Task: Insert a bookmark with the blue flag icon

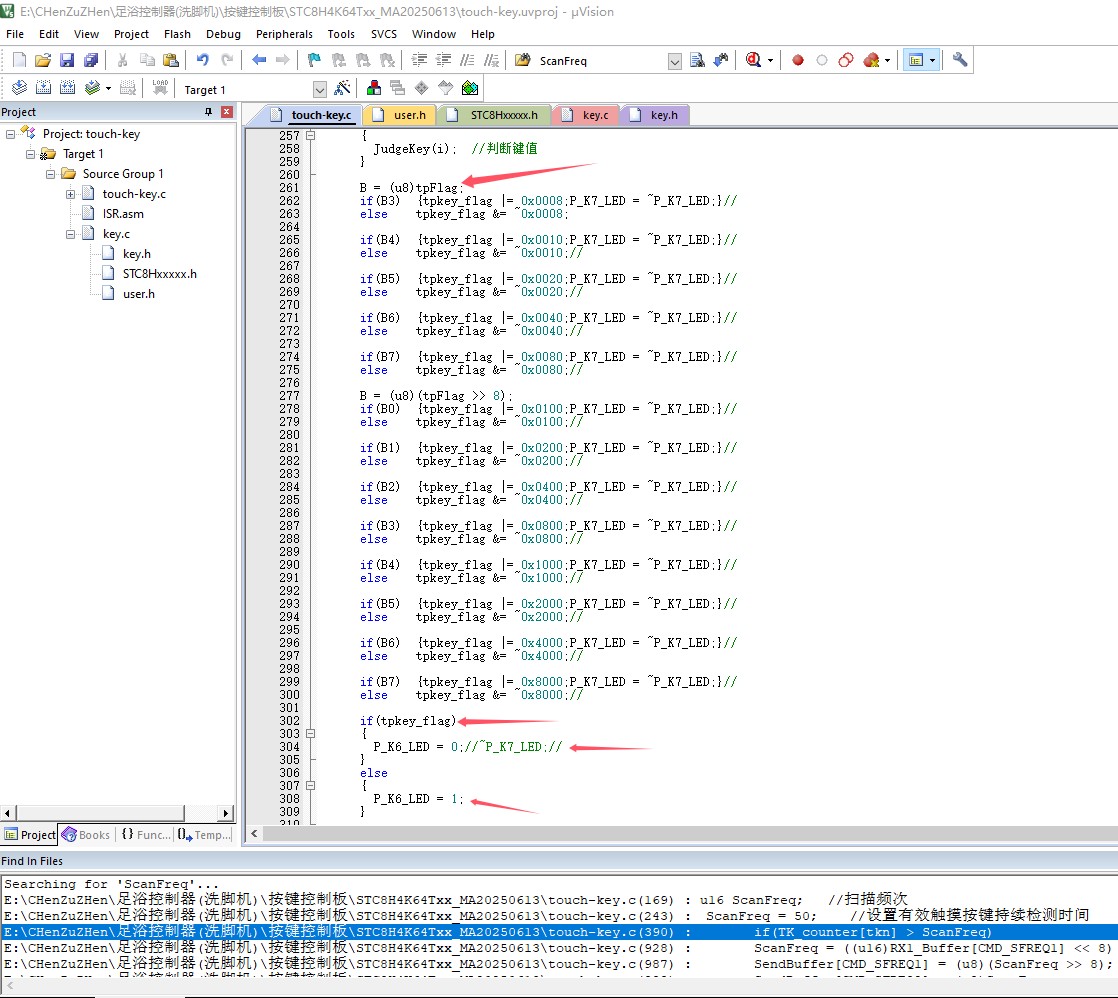Action: pos(314,61)
